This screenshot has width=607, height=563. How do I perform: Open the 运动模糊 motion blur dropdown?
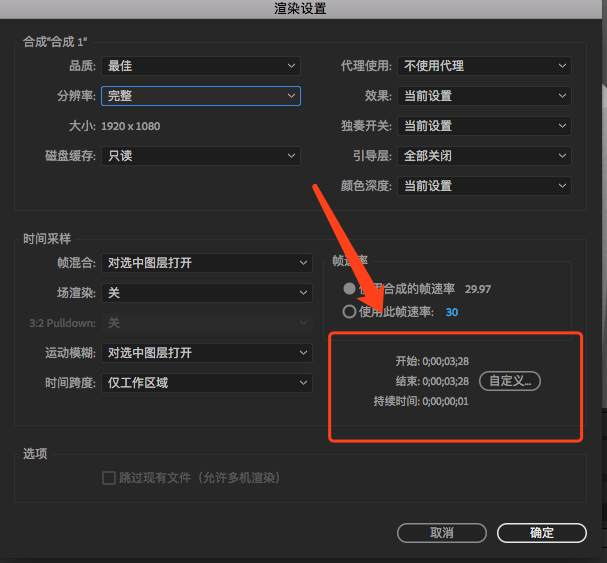pos(207,353)
